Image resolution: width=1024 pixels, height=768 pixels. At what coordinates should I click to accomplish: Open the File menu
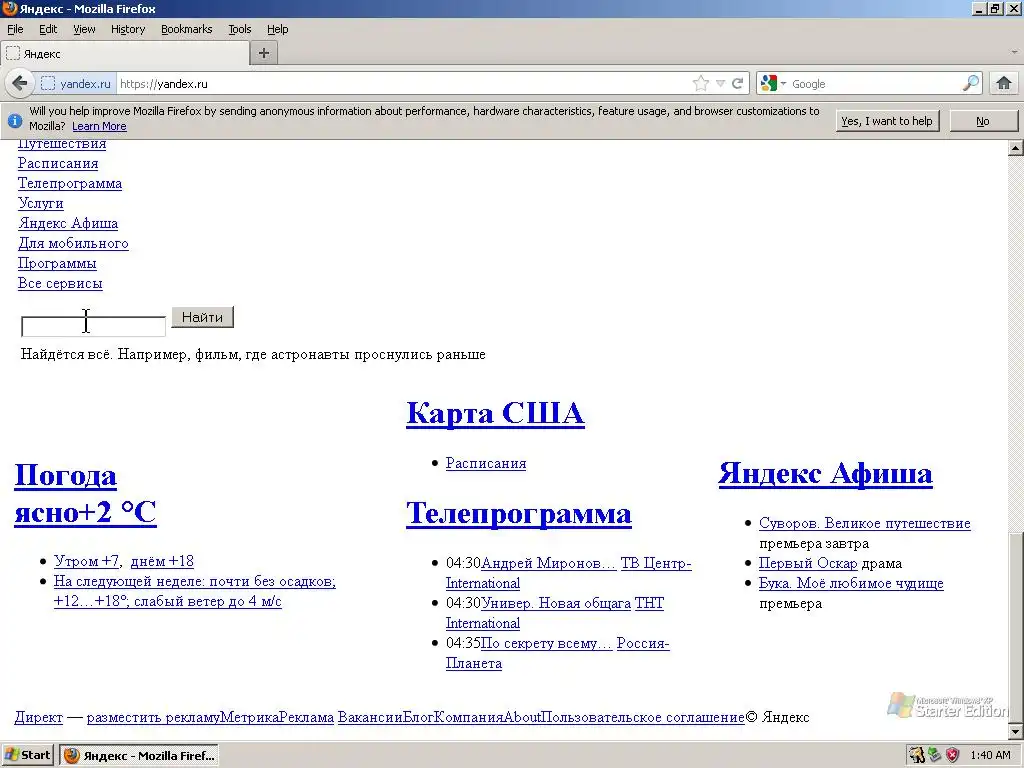coord(15,29)
